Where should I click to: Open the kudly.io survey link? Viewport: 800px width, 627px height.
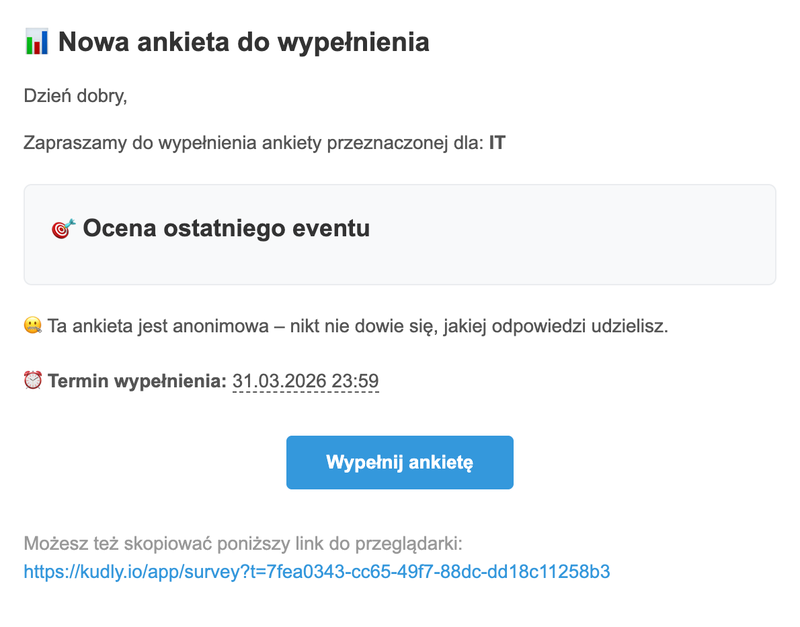coord(317,571)
